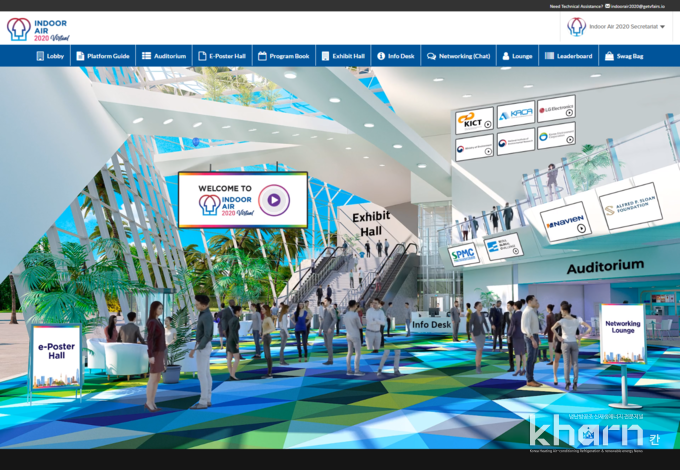The height and width of the screenshot is (470, 680).
Task: Select Exhibit Hall in the navigation bar
Action: coord(343,56)
